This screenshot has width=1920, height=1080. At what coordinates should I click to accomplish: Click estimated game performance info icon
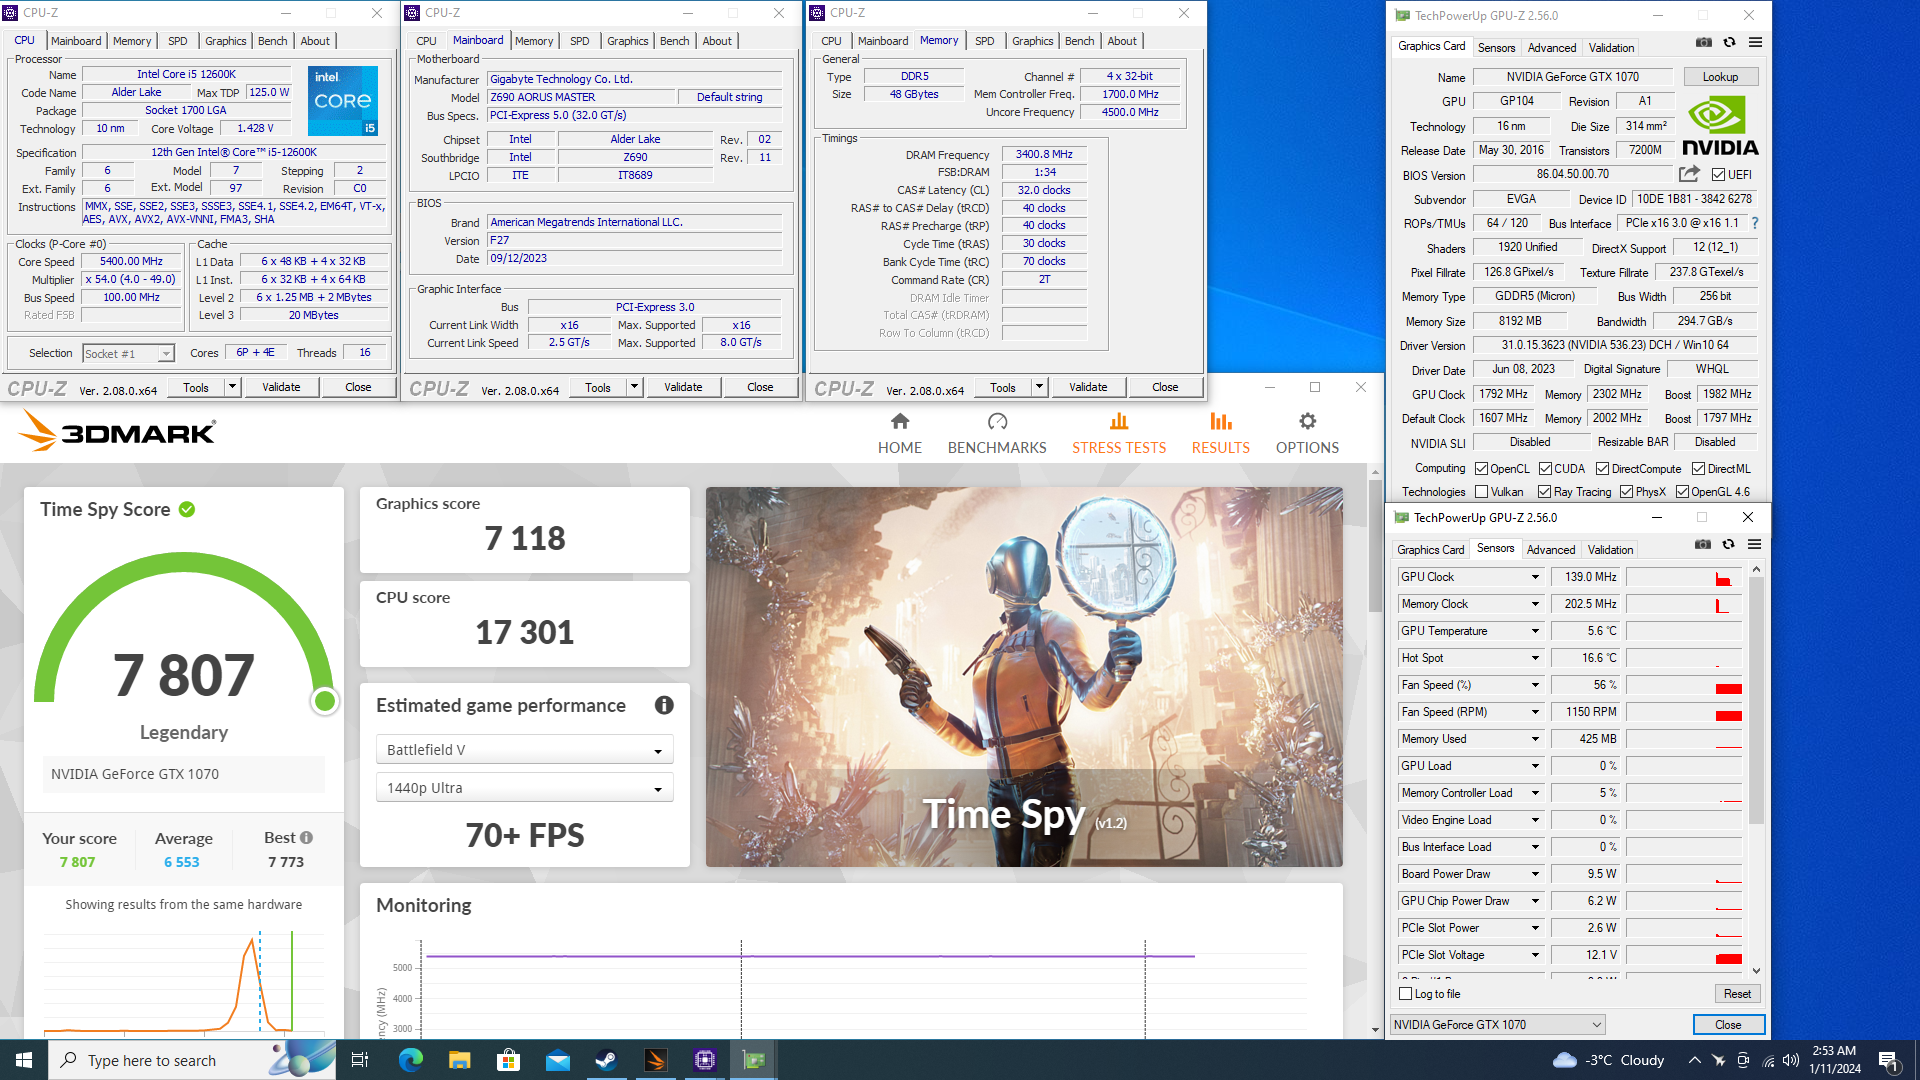[x=664, y=705]
